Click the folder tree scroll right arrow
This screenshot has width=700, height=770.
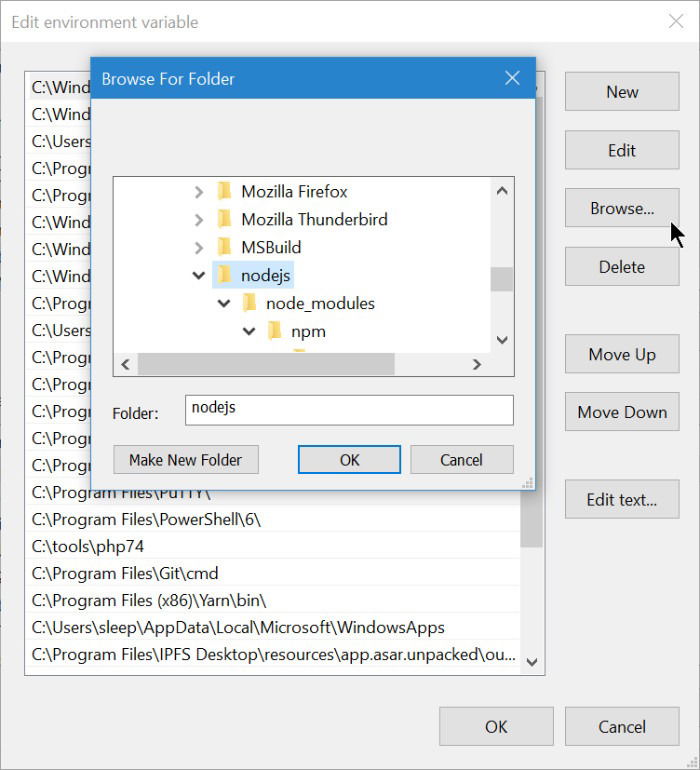(x=476, y=364)
